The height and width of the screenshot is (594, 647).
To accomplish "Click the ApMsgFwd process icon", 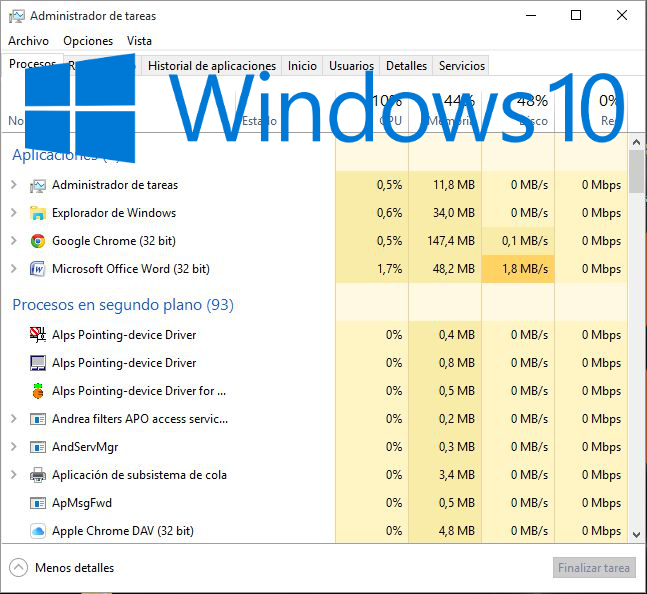I will point(38,503).
